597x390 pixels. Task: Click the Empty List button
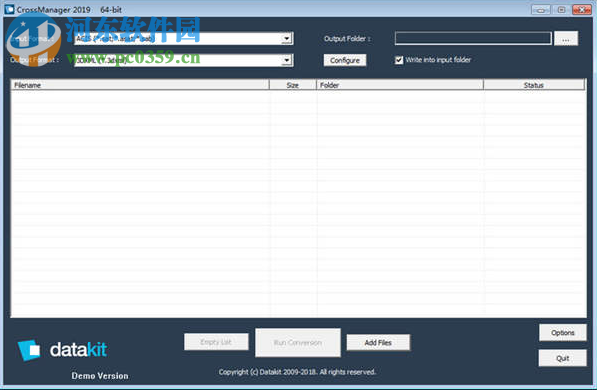coord(216,342)
